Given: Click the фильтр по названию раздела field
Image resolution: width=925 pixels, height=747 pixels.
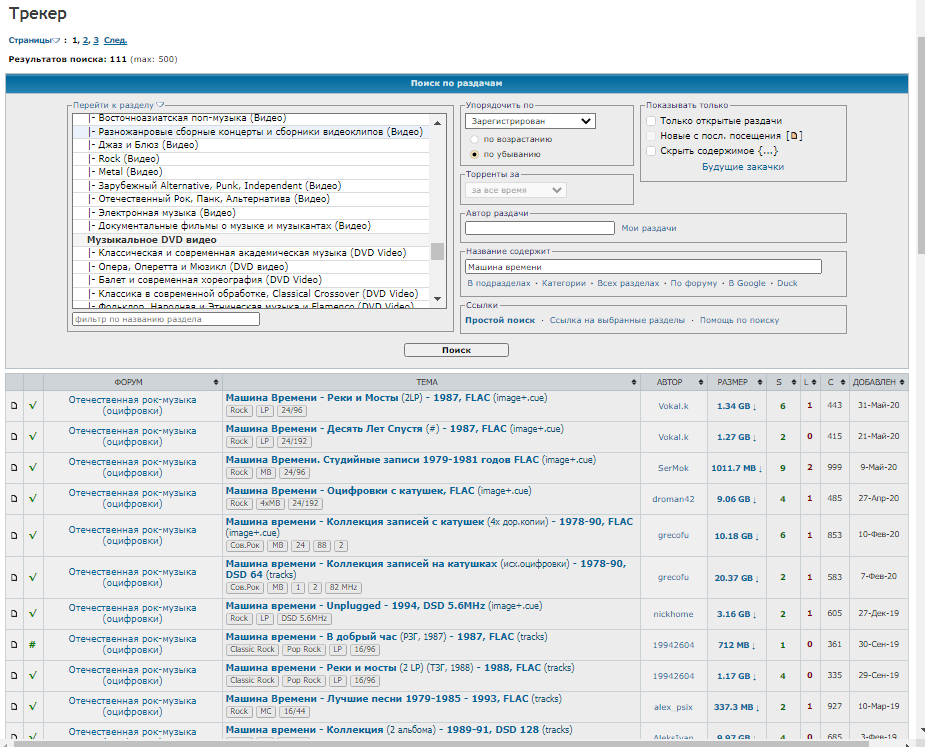Looking at the screenshot, I should (166, 319).
